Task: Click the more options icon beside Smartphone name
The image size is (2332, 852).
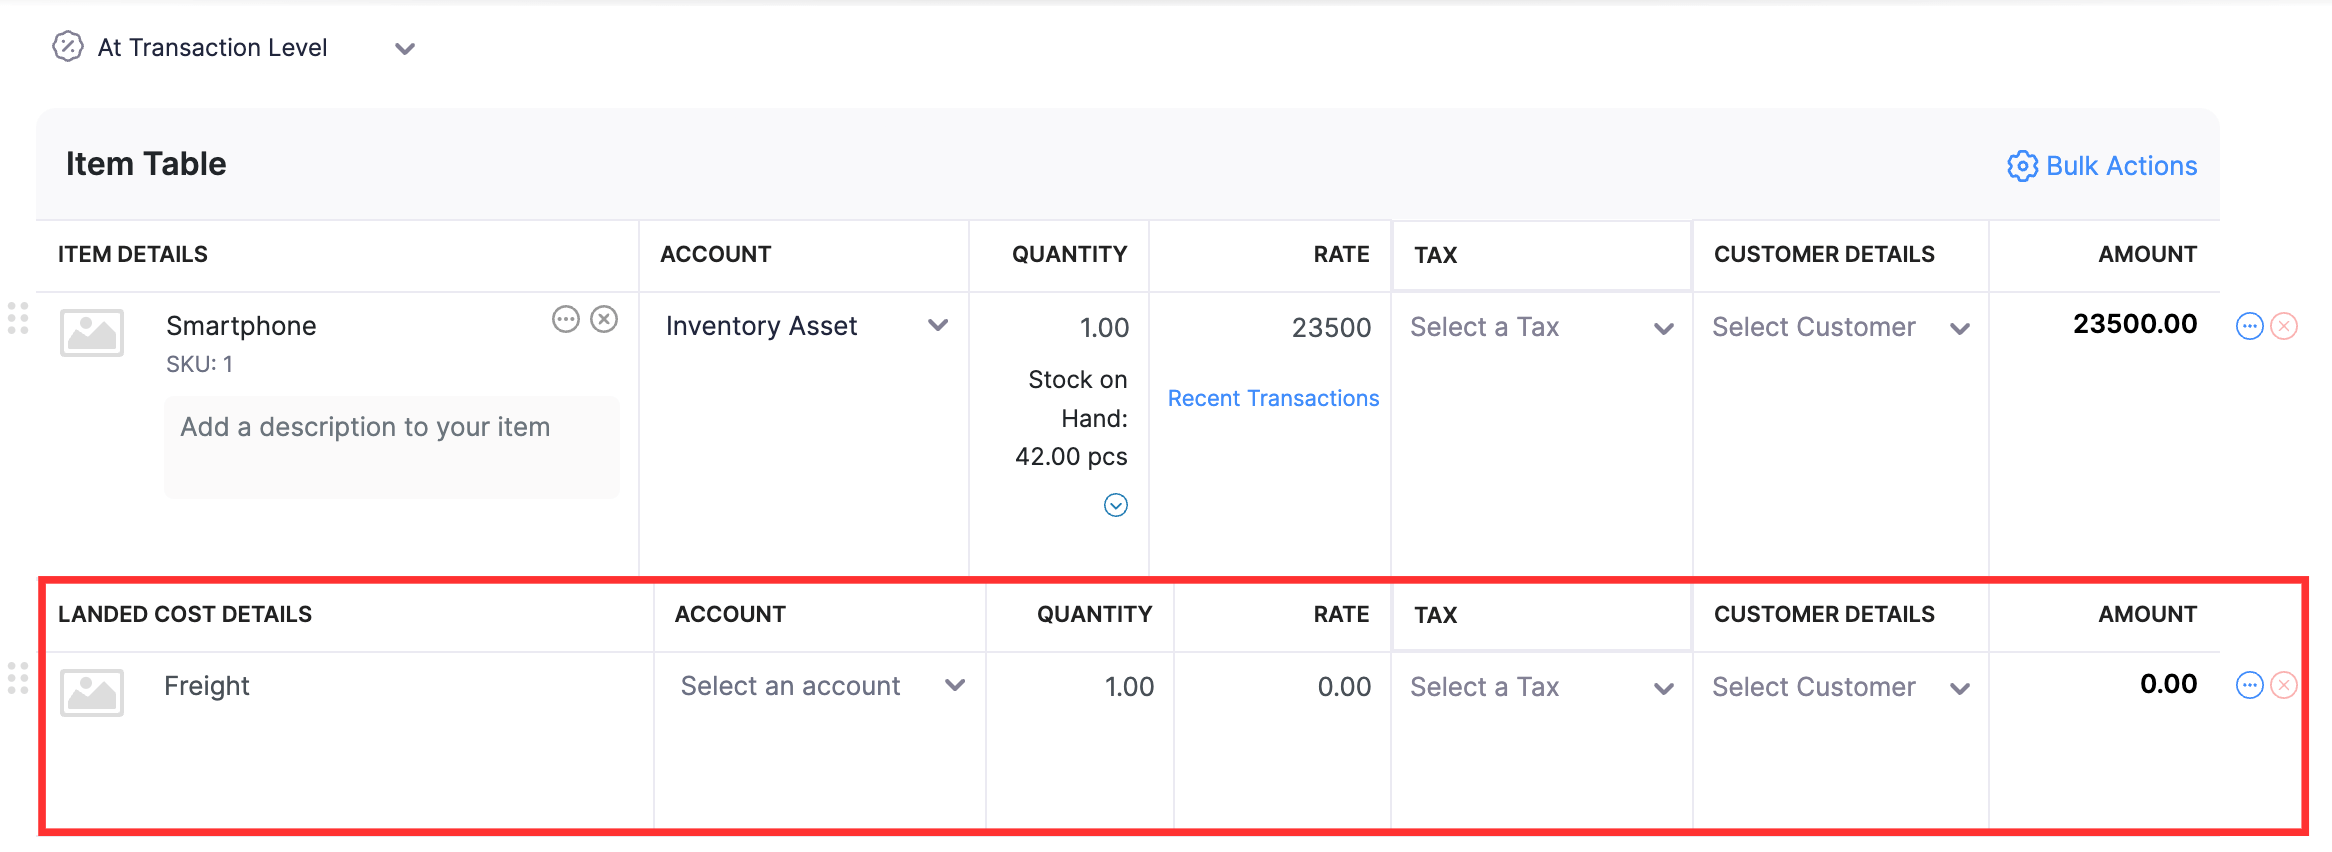Action: 566,320
